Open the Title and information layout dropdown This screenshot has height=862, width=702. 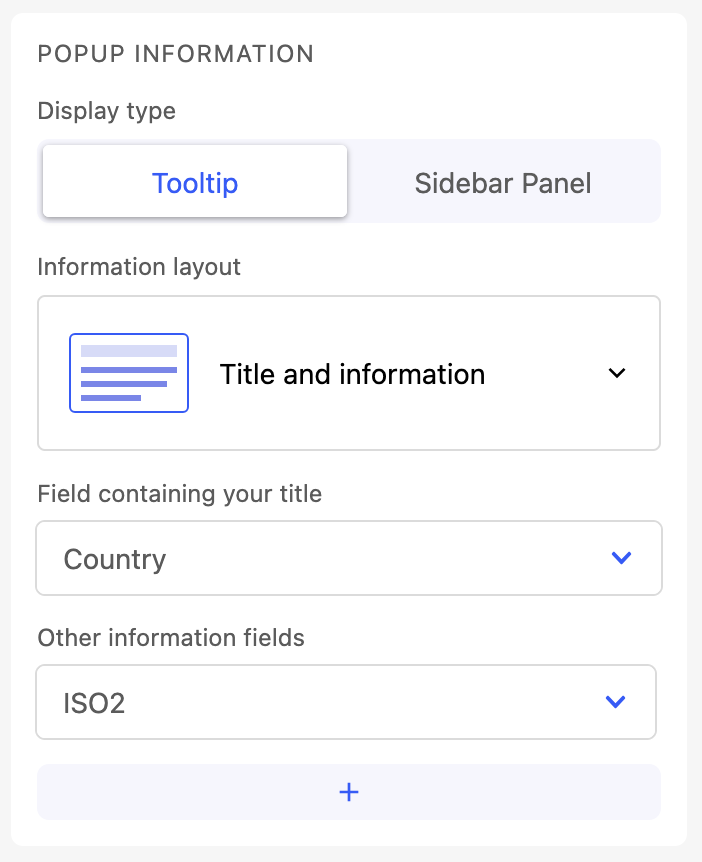[349, 373]
